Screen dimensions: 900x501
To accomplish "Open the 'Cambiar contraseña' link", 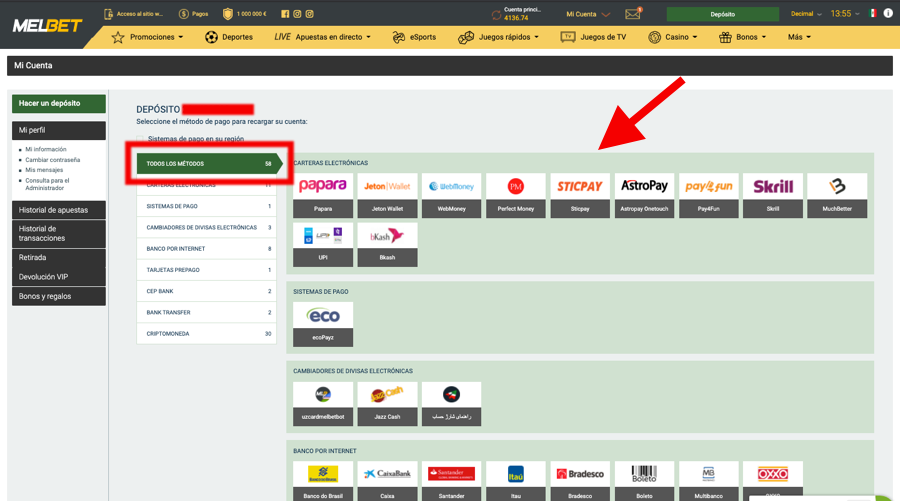I will [52, 160].
